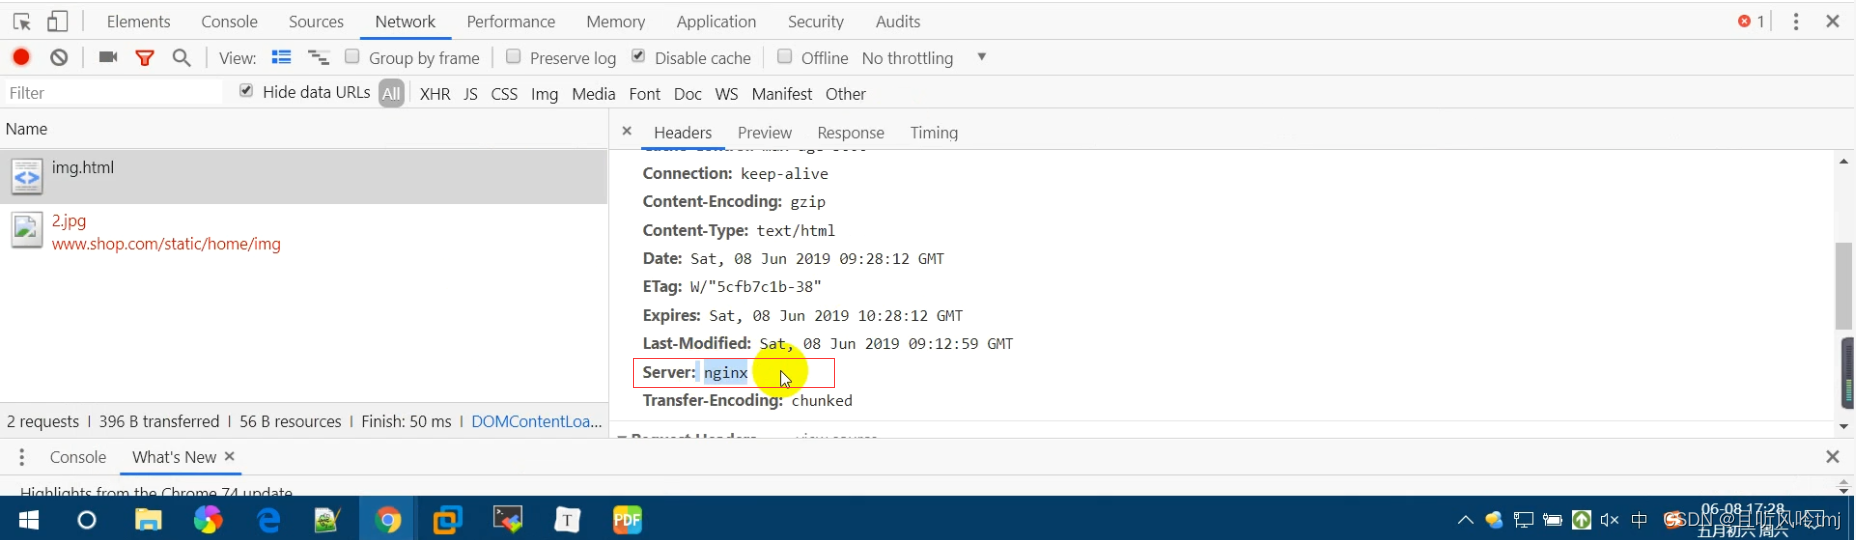1856x540 pixels.
Task: Select the 2.jpg request row
Action: [304, 232]
